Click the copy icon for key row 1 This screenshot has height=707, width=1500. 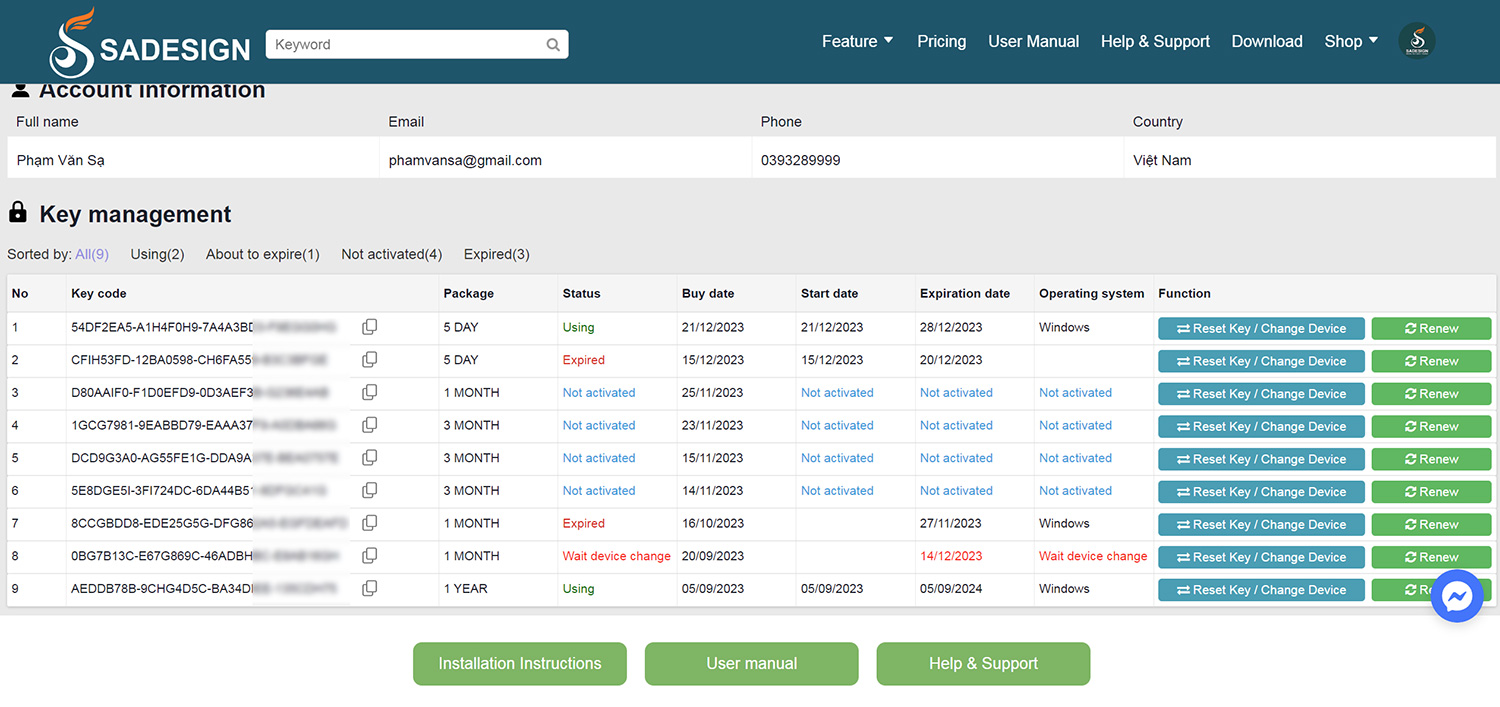pos(369,327)
